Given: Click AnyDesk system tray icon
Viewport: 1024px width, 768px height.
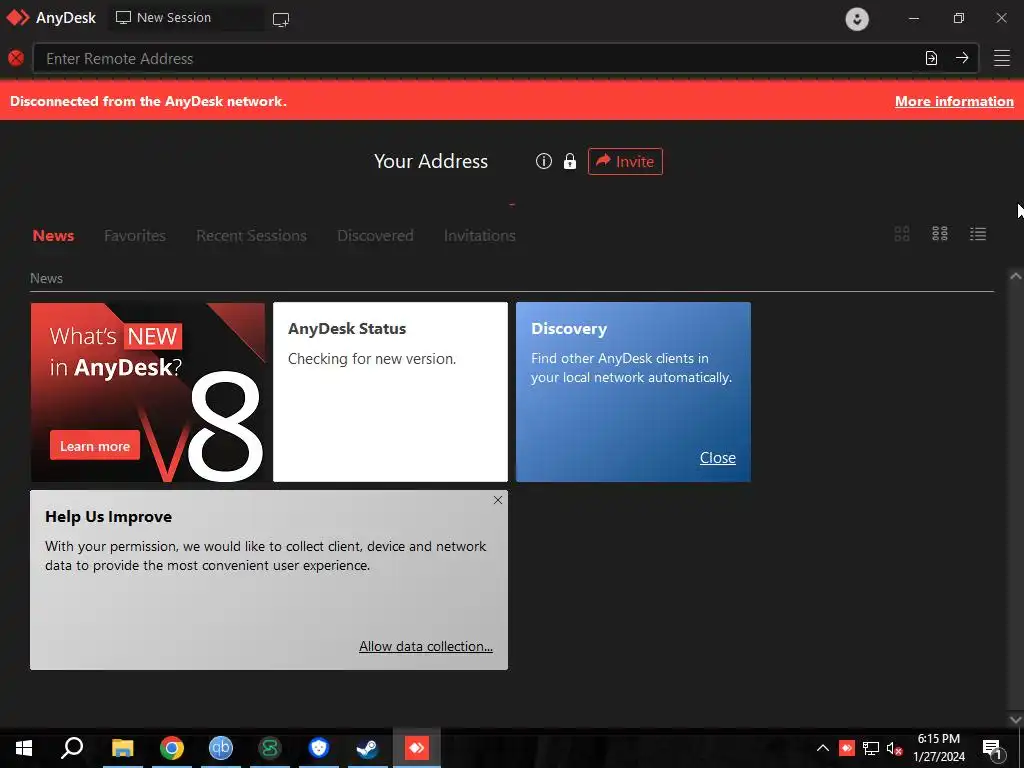Looking at the screenshot, I should click(x=846, y=748).
